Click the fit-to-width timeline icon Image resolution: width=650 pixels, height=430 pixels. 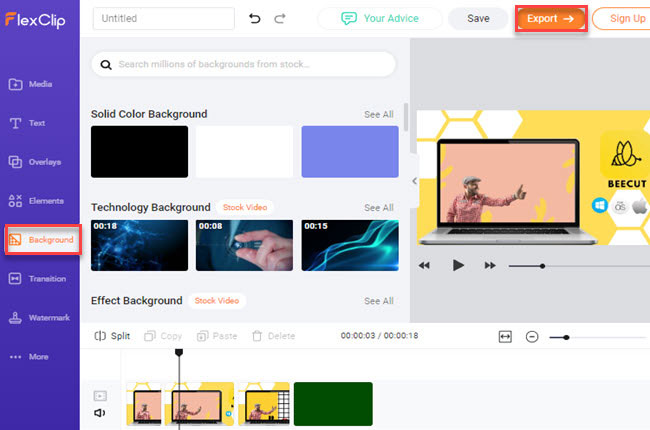tap(505, 337)
